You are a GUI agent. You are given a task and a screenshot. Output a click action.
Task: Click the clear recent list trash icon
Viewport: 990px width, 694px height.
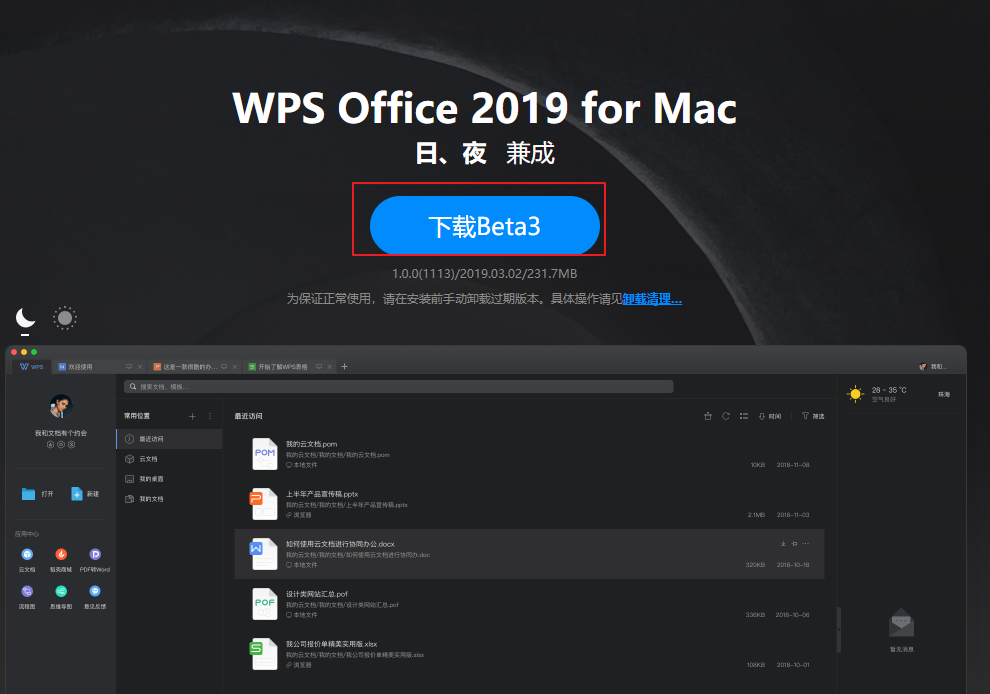(x=708, y=416)
